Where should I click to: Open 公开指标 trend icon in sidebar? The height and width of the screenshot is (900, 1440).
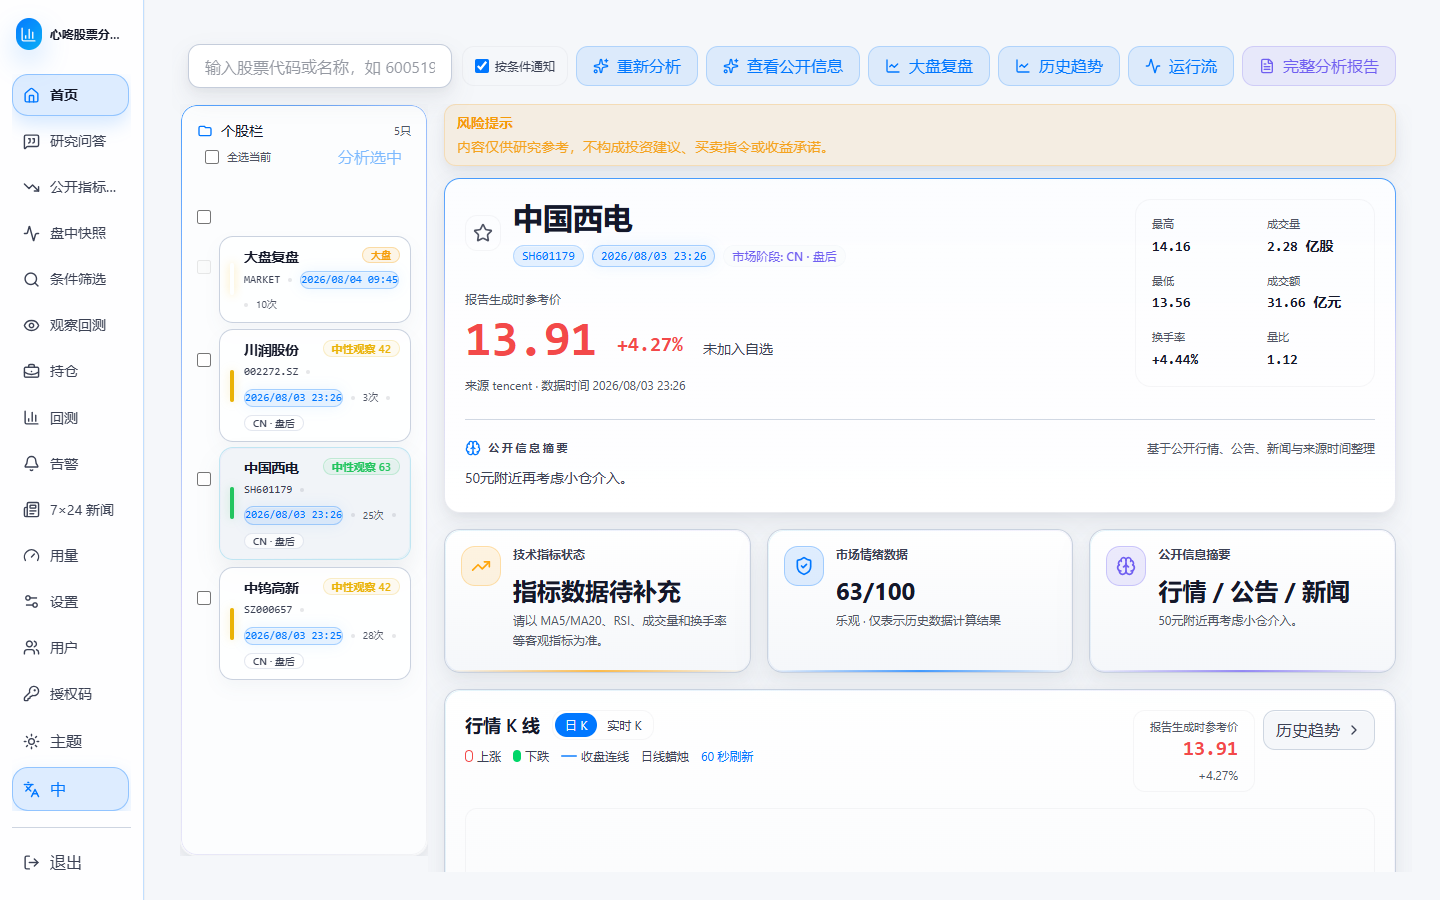(31, 187)
